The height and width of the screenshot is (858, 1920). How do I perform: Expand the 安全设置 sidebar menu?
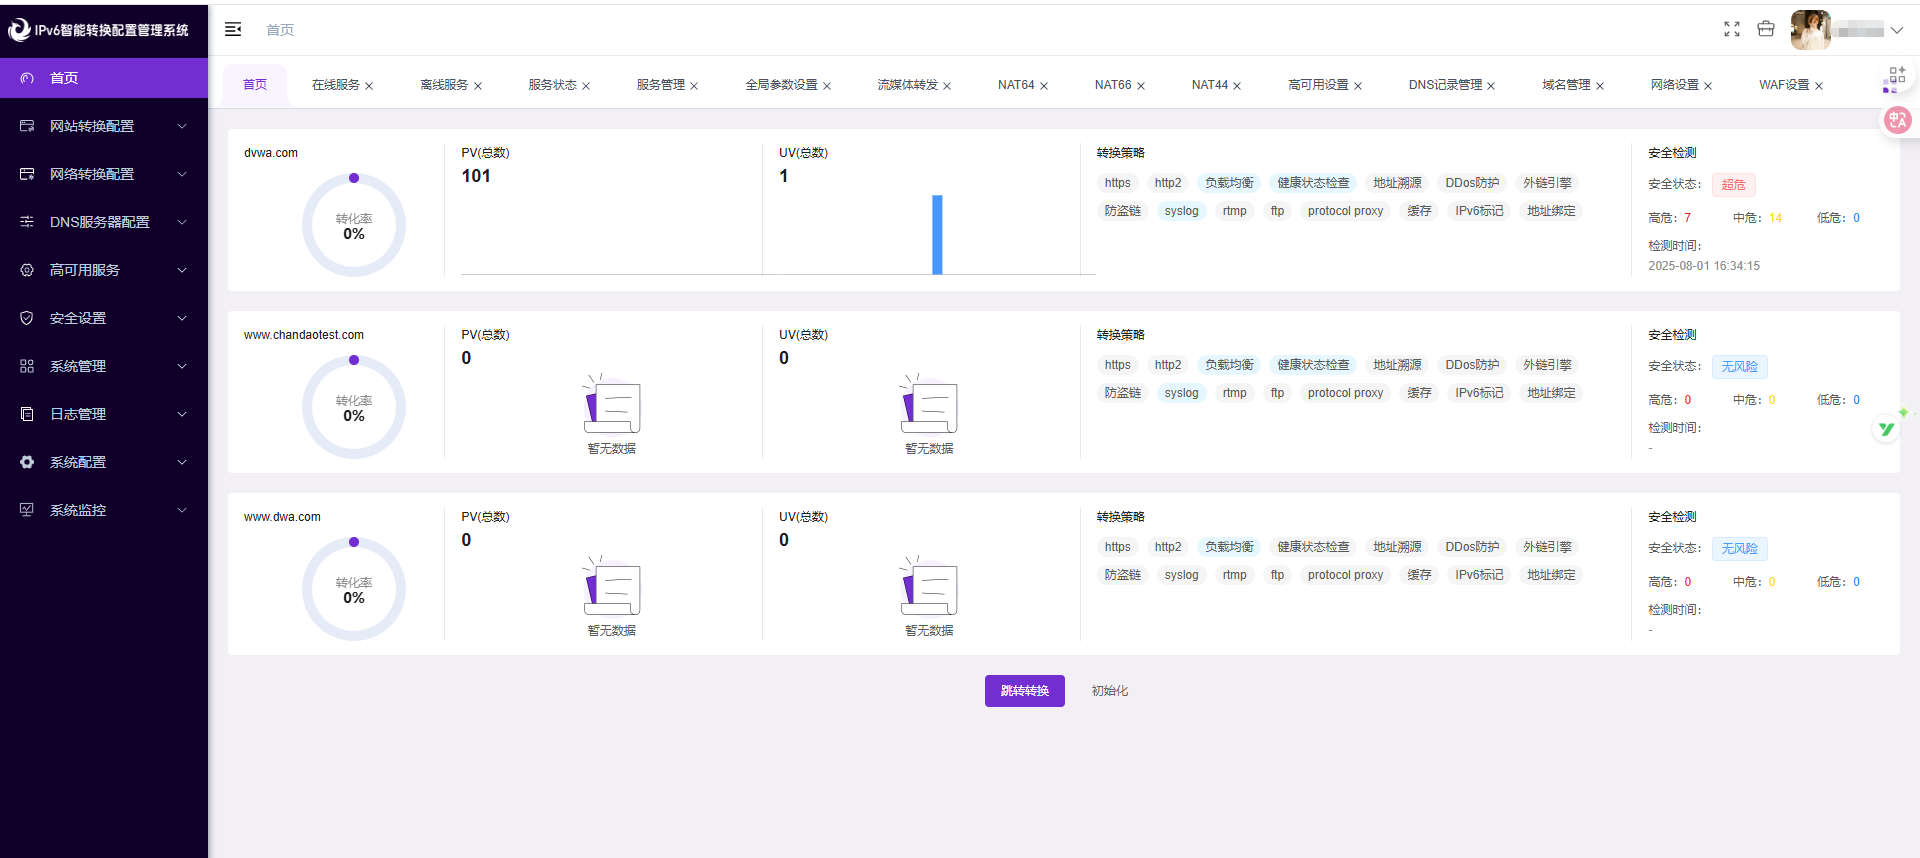pos(104,318)
